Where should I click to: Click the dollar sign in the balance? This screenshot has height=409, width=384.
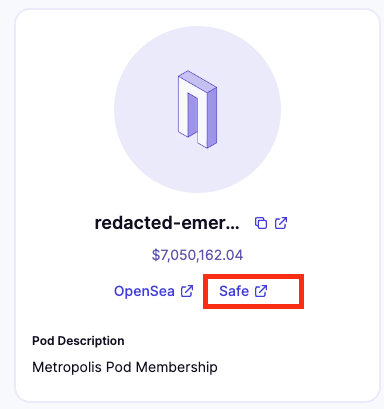point(156,255)
